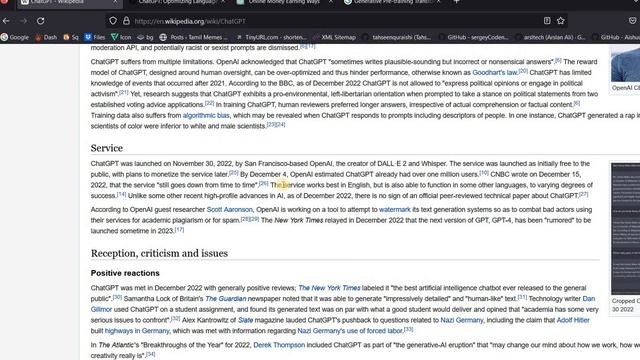640x360 pixels.
Task: Jump to citation 20 after Goodhart's law
Action: click(523, 71)
